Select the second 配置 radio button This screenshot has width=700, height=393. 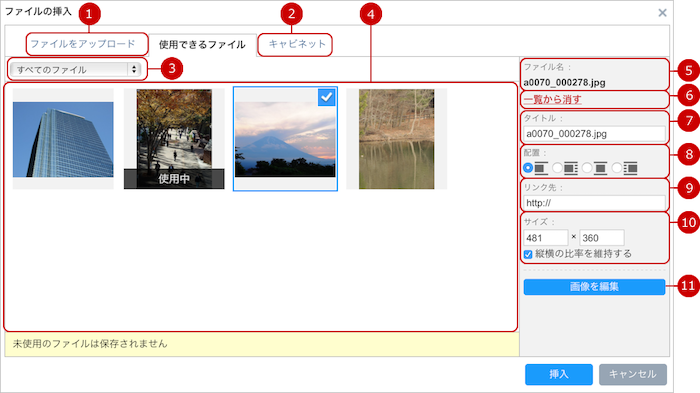558,168
